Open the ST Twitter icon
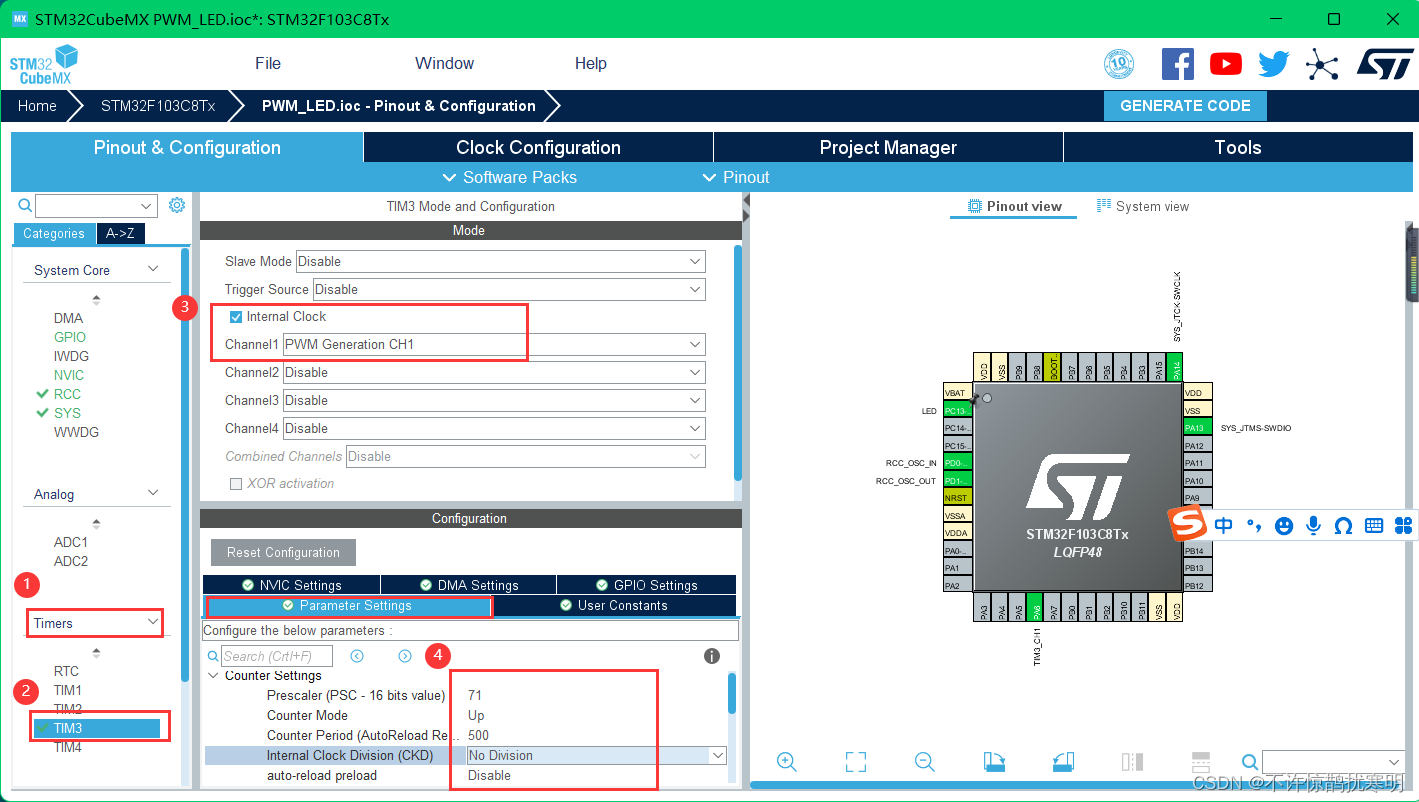 1274,64
